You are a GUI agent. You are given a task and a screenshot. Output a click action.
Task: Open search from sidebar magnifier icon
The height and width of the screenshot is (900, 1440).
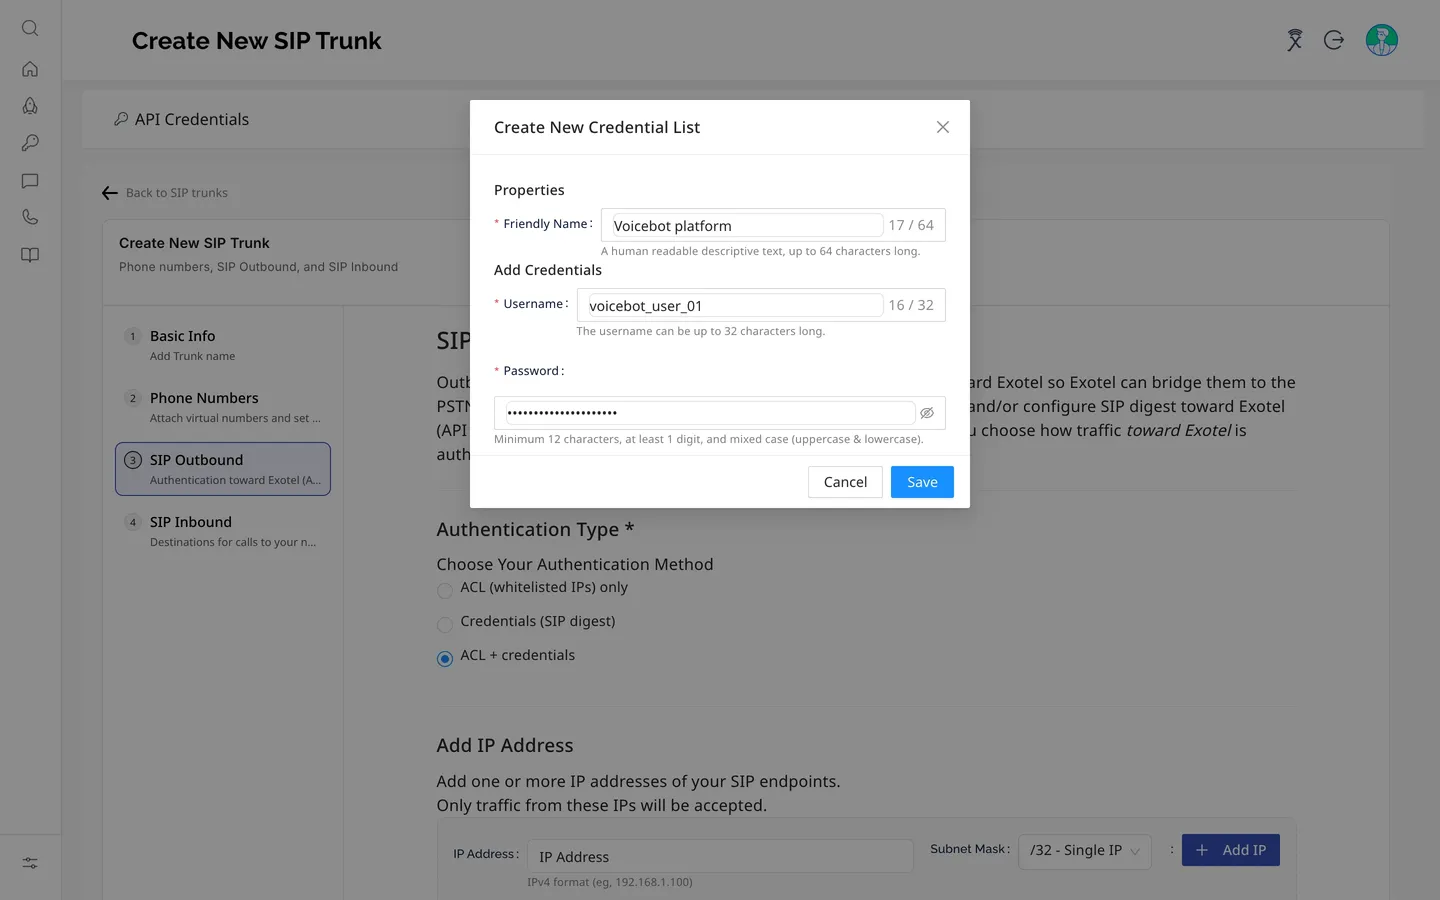coord(30,28)
